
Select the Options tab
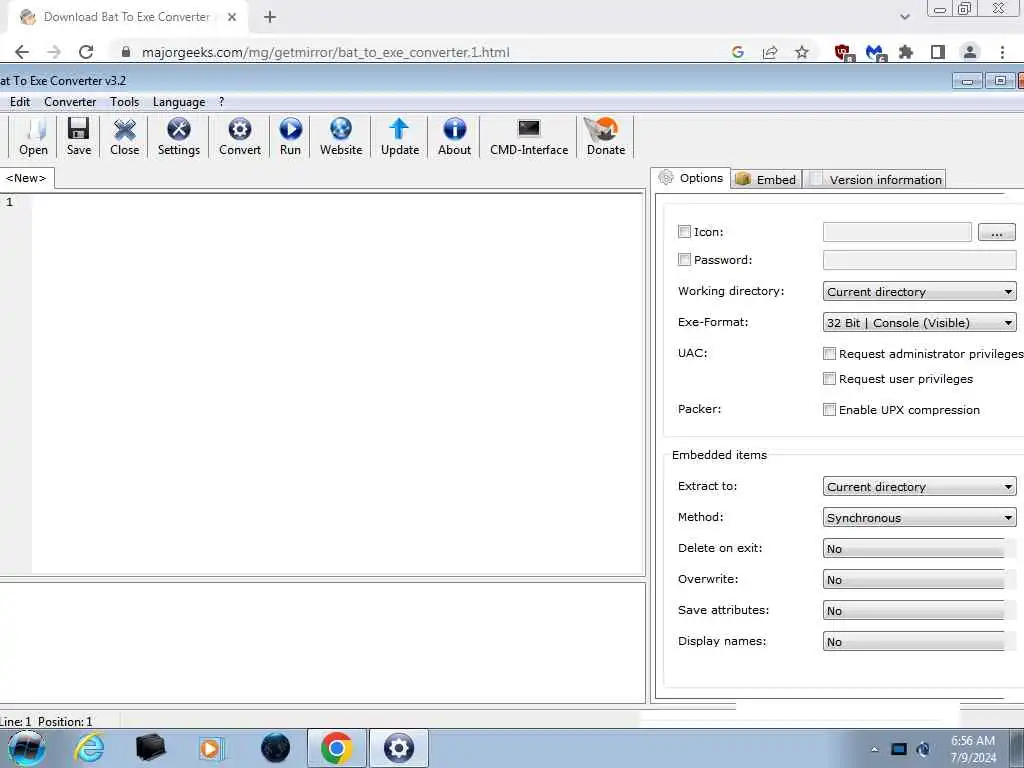point(691,178)
